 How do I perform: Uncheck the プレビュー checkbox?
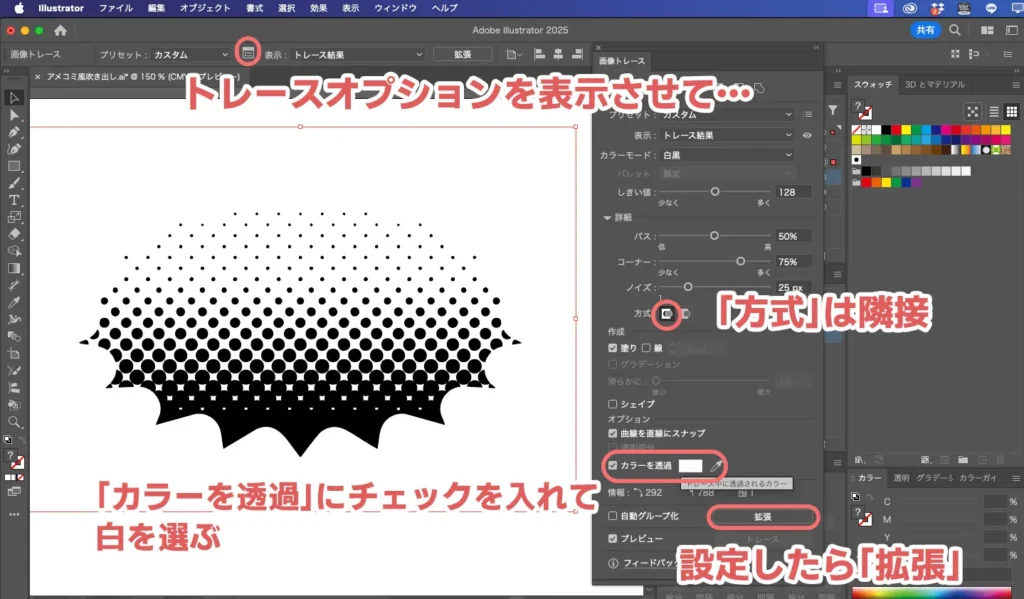click(613, 538)
